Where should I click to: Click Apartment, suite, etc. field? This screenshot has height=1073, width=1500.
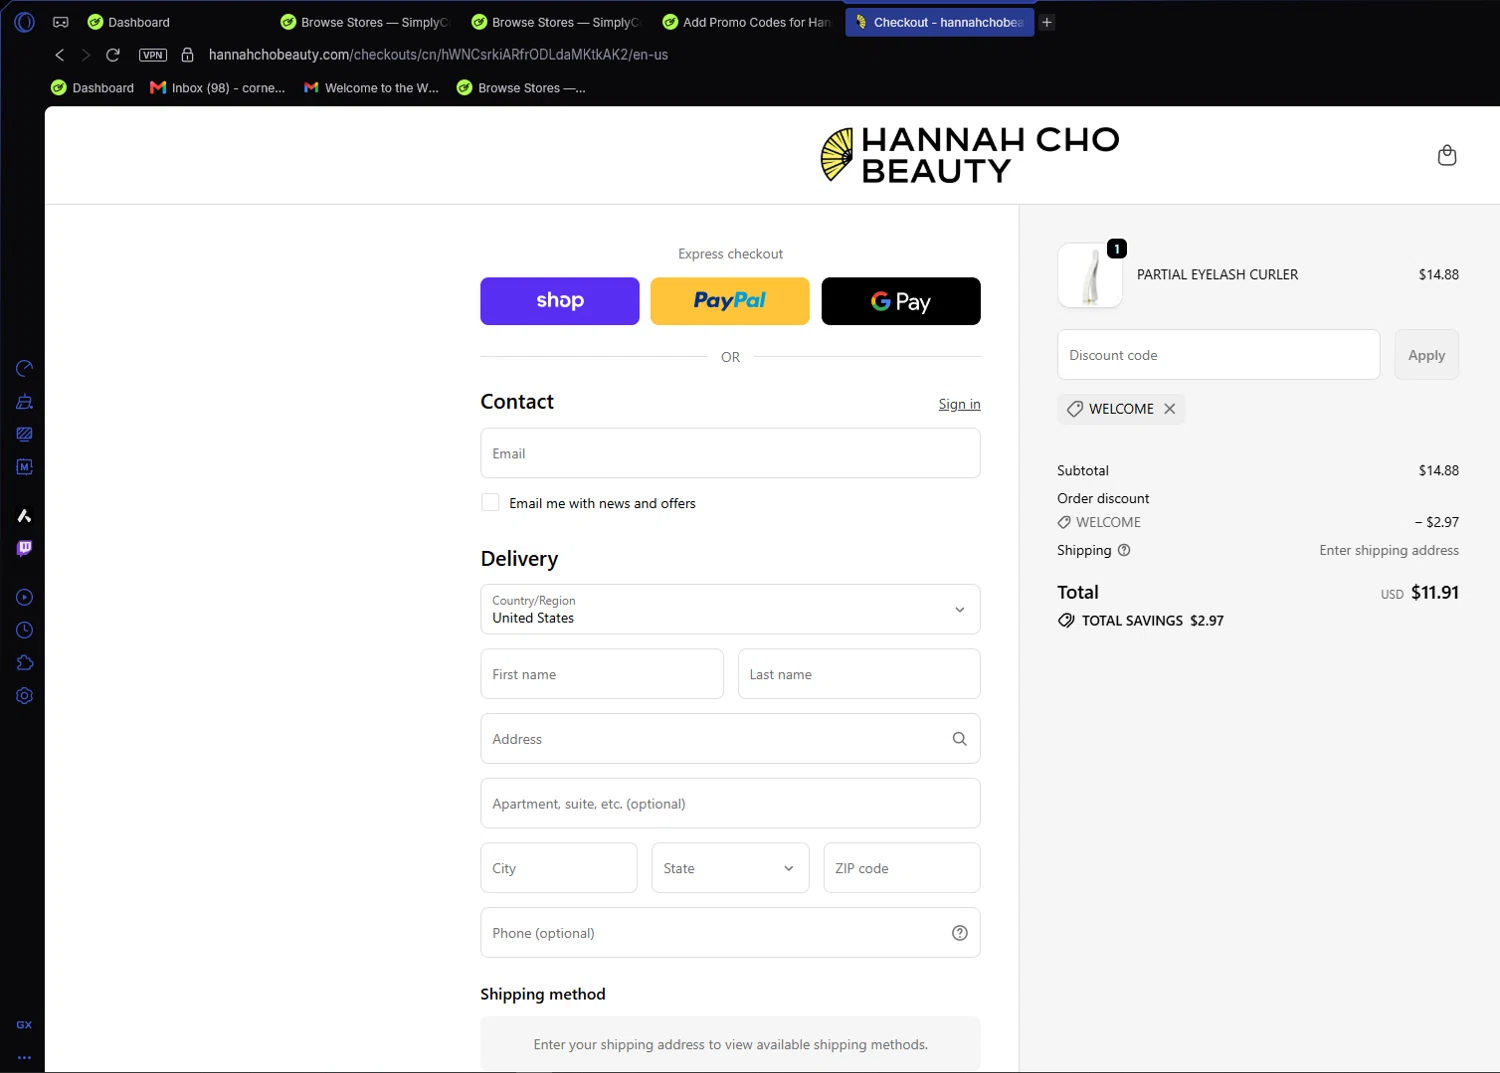tap(730, 803)
